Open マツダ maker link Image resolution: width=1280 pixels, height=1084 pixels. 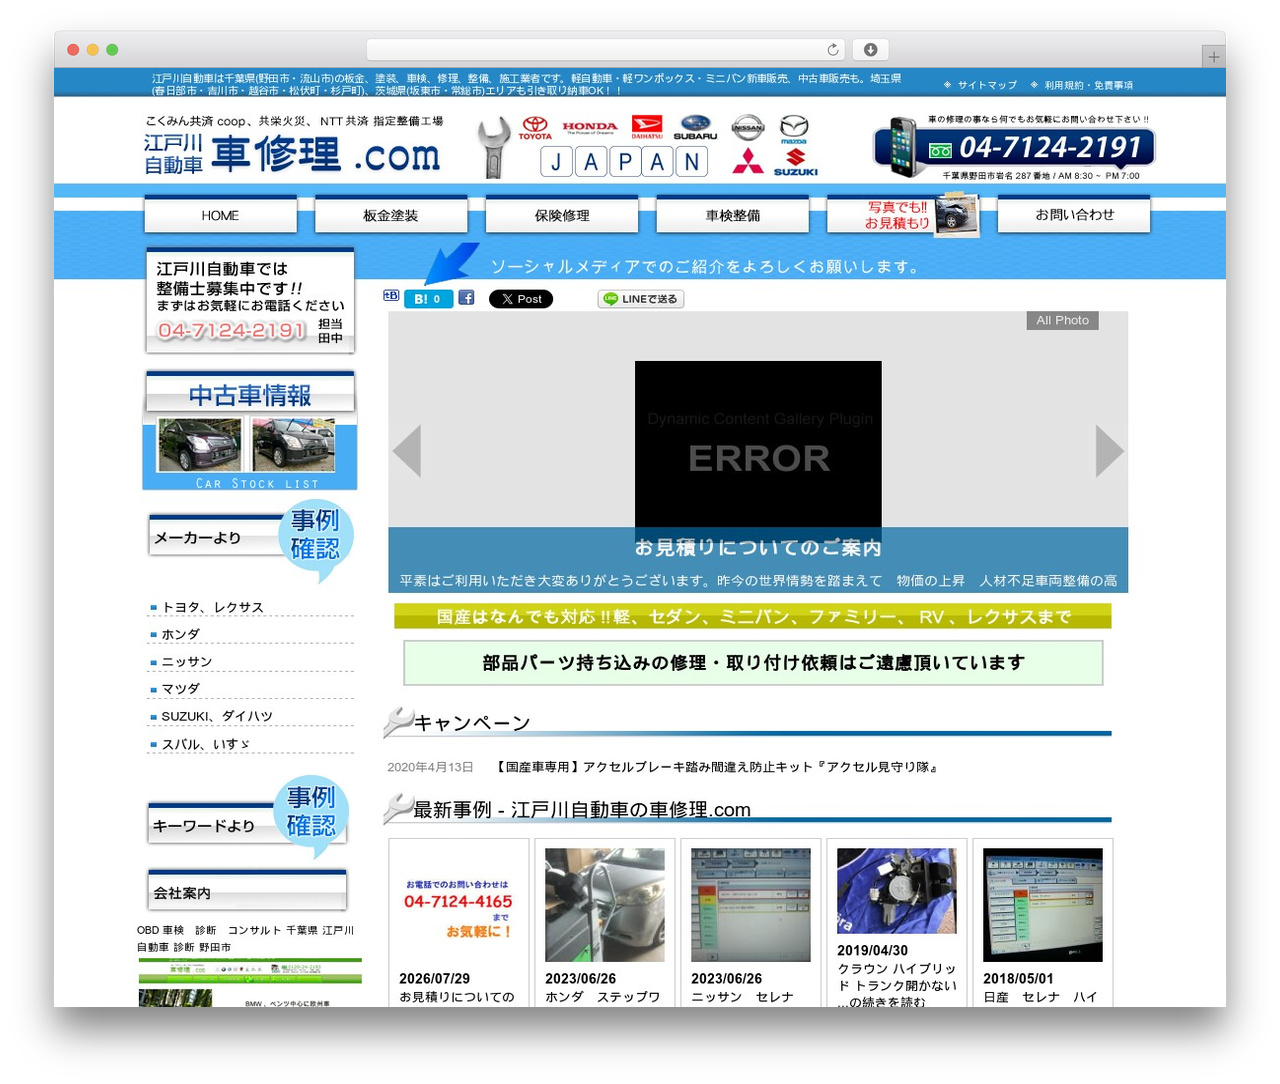[180, 689]
